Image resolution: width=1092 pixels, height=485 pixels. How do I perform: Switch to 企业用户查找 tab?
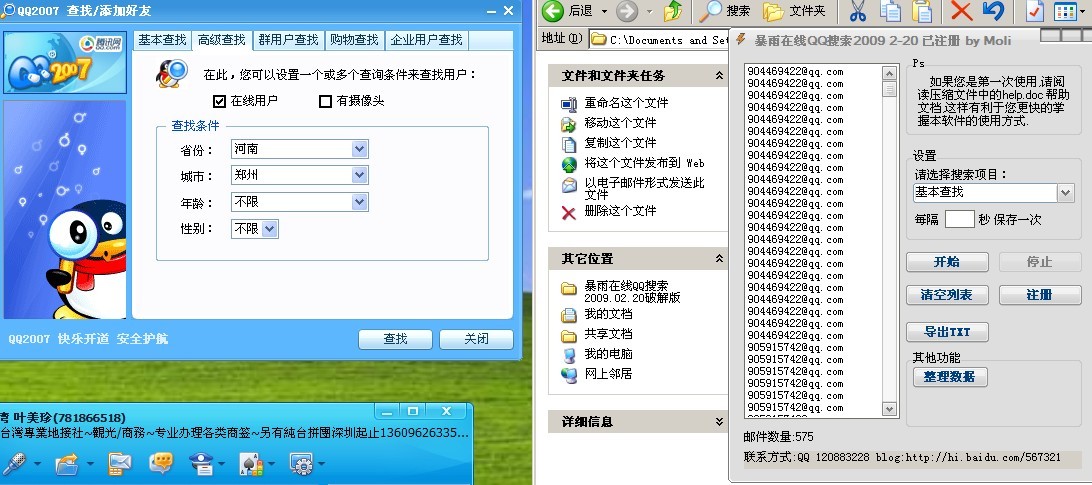click(426, 40)
